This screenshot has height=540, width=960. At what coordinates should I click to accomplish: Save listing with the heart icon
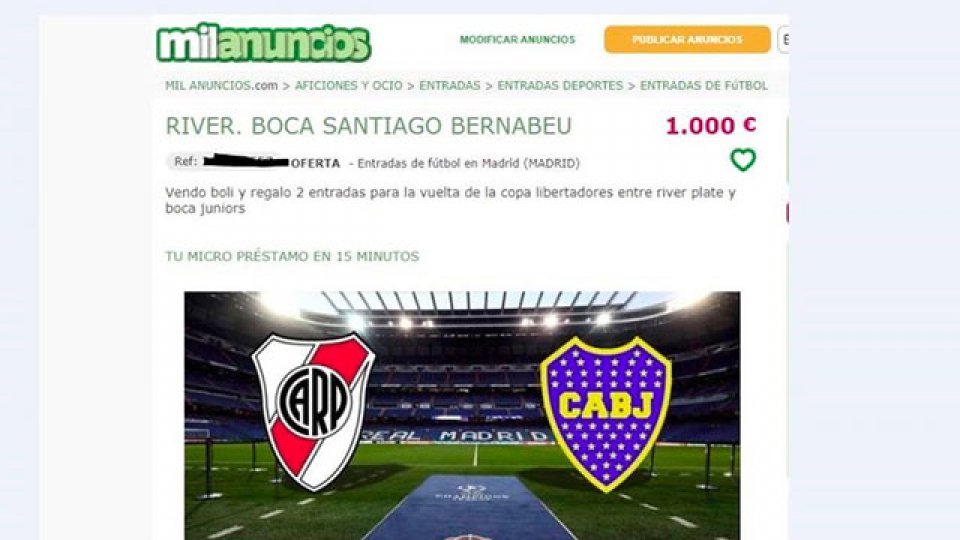tap(743, 160)
